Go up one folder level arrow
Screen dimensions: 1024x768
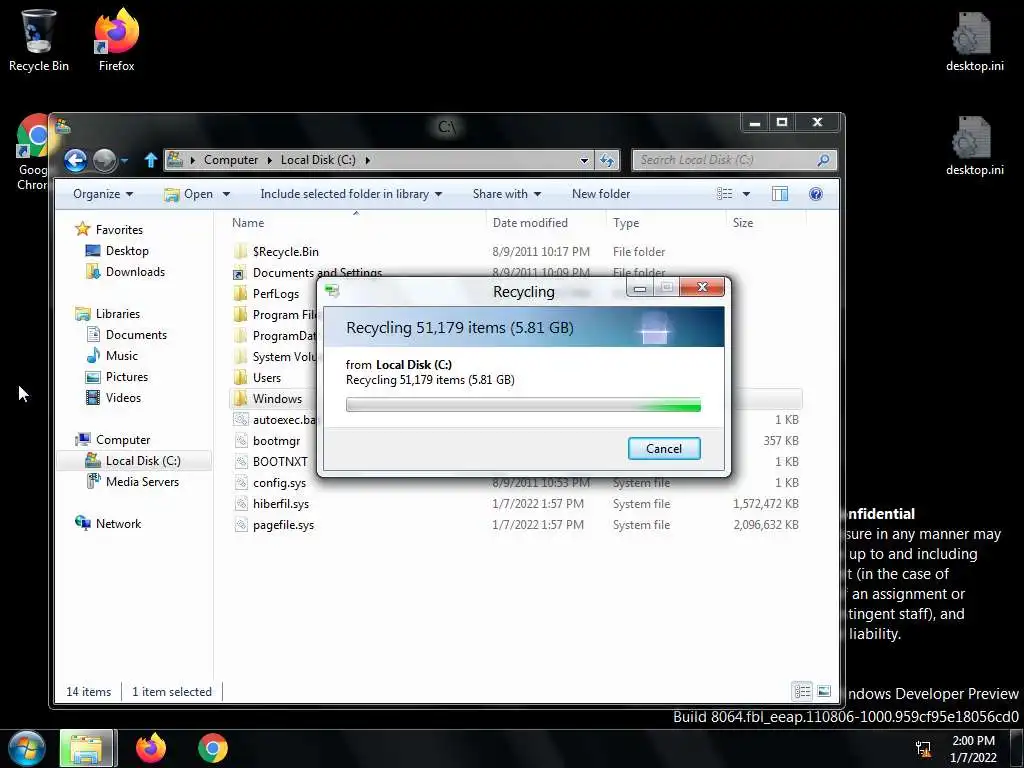coord(151,160)
